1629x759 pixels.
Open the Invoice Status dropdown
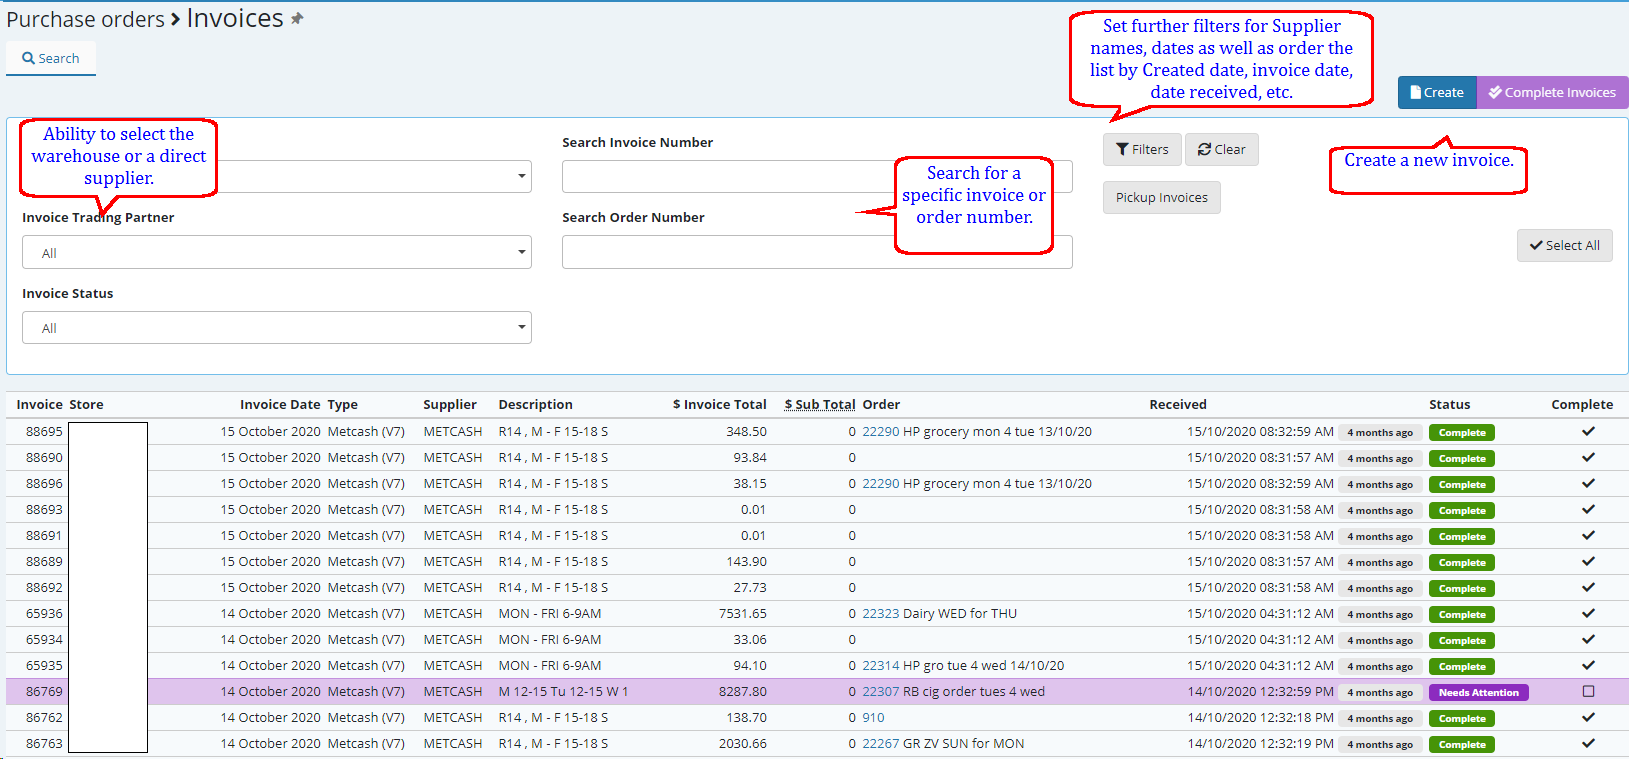(277, 327)
